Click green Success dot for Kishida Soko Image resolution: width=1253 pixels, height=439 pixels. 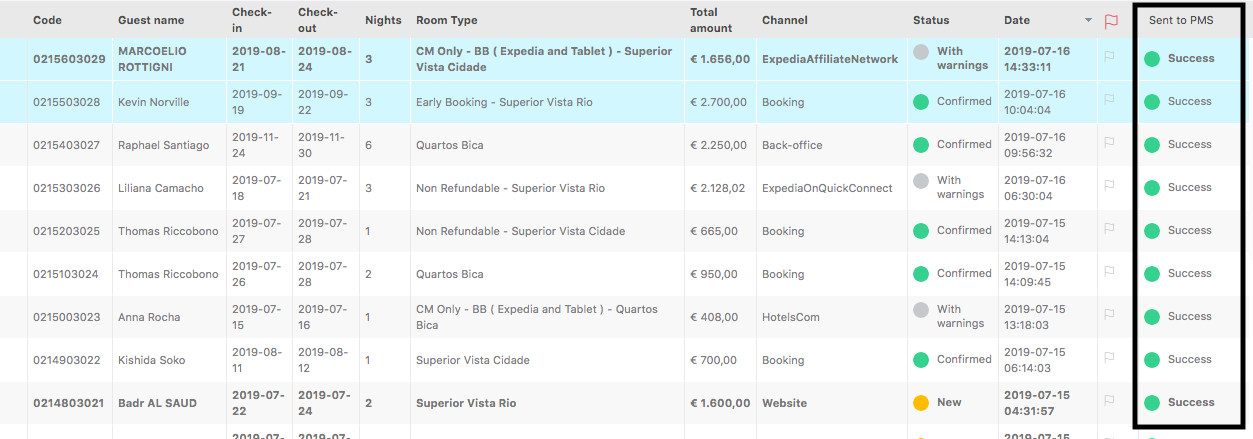tap(1152, 360)
